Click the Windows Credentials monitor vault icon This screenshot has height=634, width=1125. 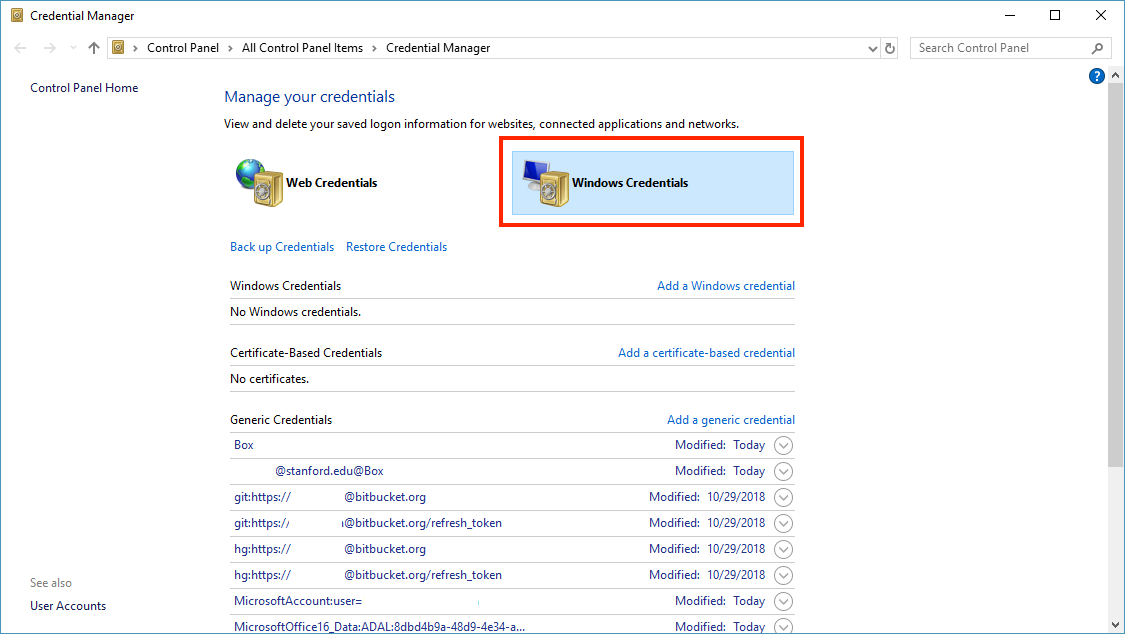point(545,184)
